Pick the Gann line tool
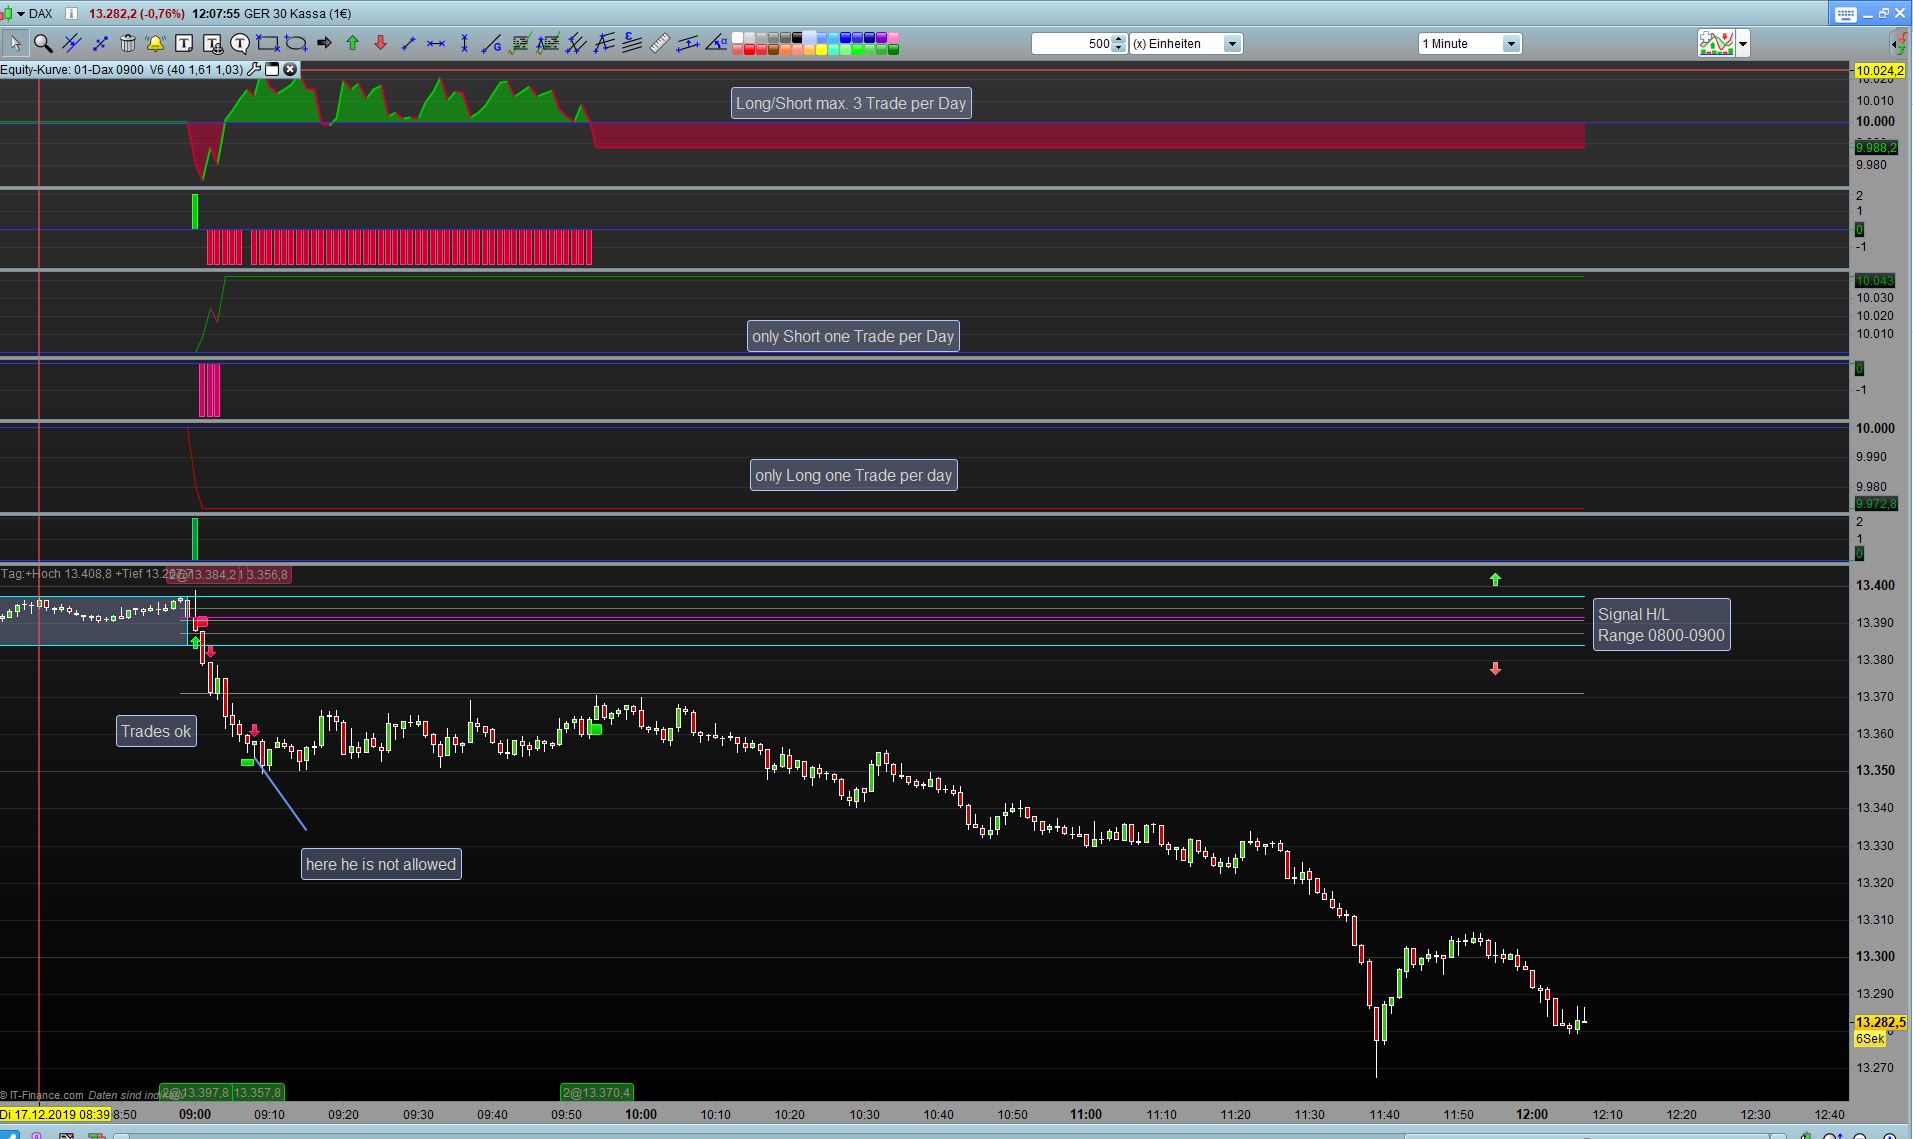The height and width of the screenshot is (1139, 1913). point(492,43)
